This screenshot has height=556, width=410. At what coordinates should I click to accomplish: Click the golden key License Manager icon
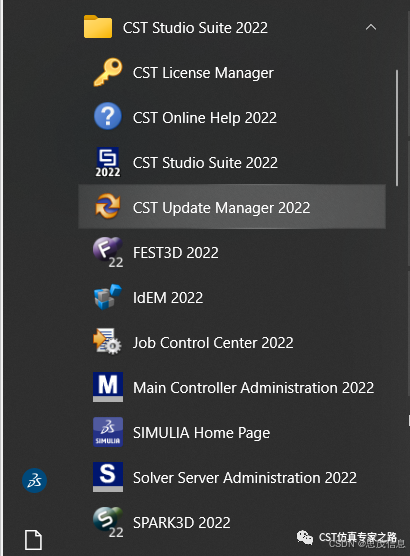click(x=108, y=72)
